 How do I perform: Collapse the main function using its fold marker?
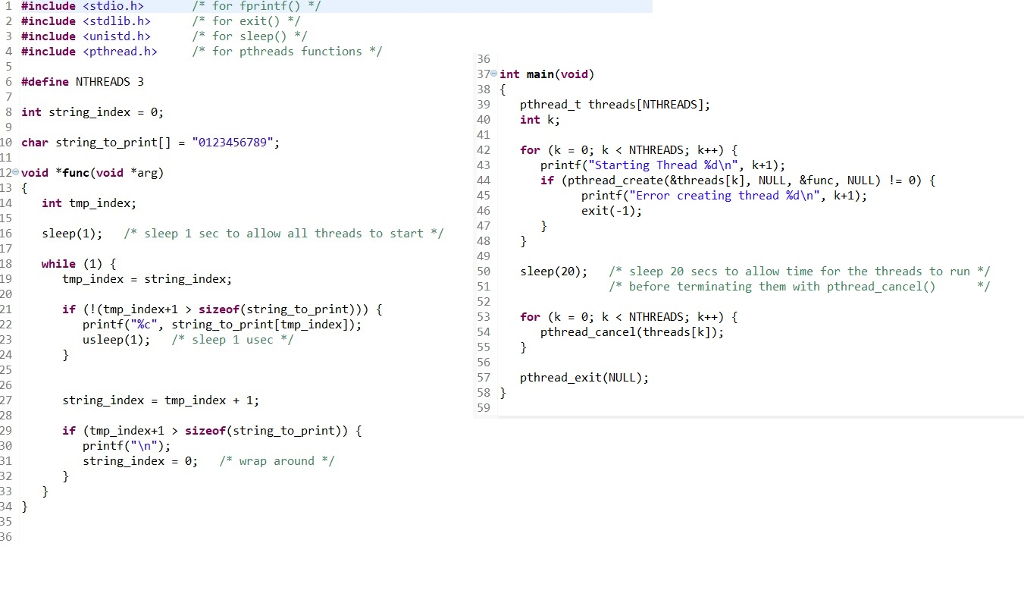(493, 73)
